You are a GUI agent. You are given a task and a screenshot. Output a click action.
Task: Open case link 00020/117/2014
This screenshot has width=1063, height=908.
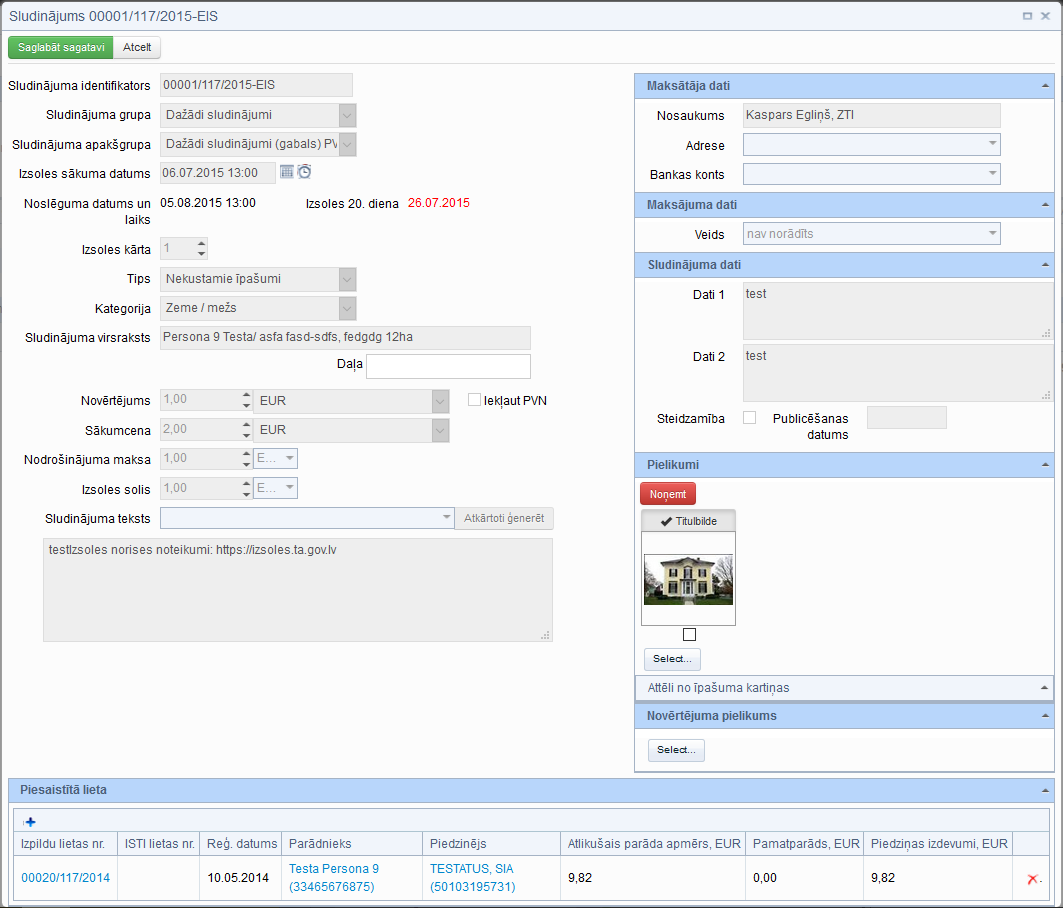[x=66, y=878]
